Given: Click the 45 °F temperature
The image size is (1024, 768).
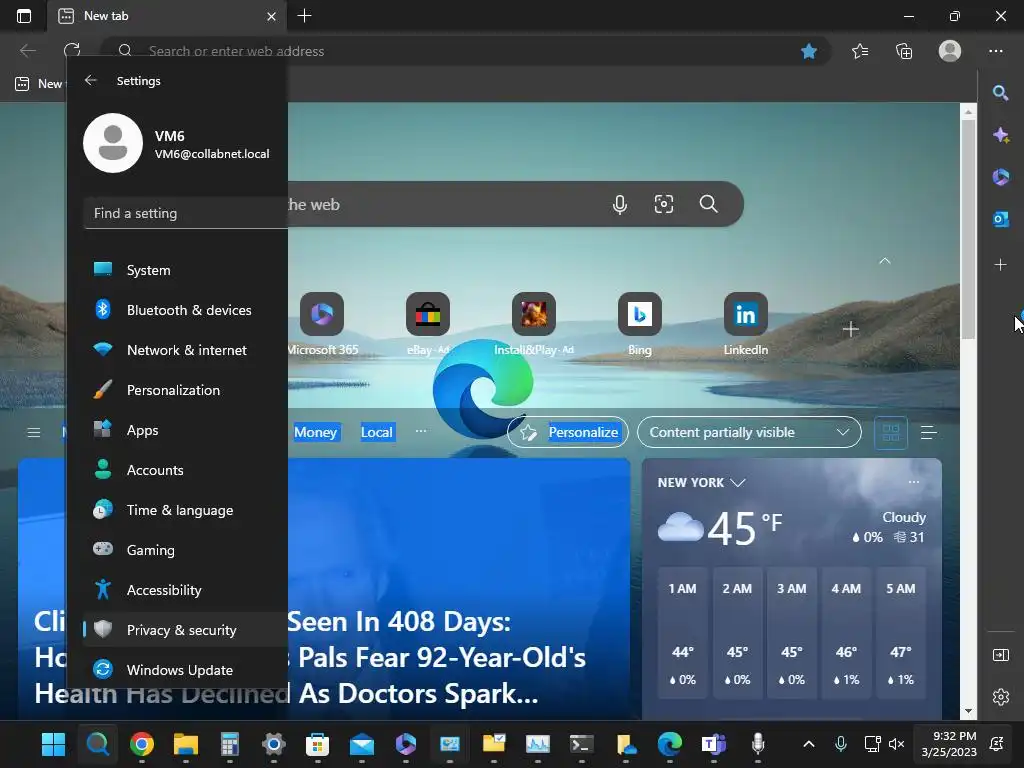Looking at the screenshot, I should tap(744, 528).
